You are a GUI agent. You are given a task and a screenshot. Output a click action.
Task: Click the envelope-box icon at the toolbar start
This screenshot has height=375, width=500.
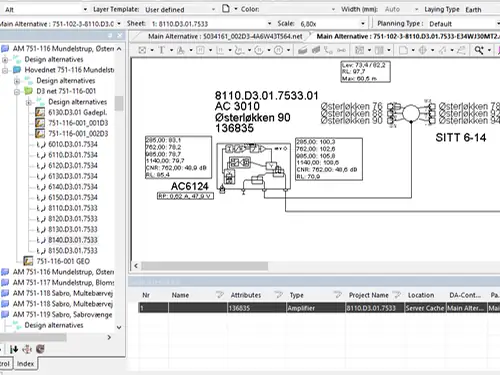coord(142,50)
